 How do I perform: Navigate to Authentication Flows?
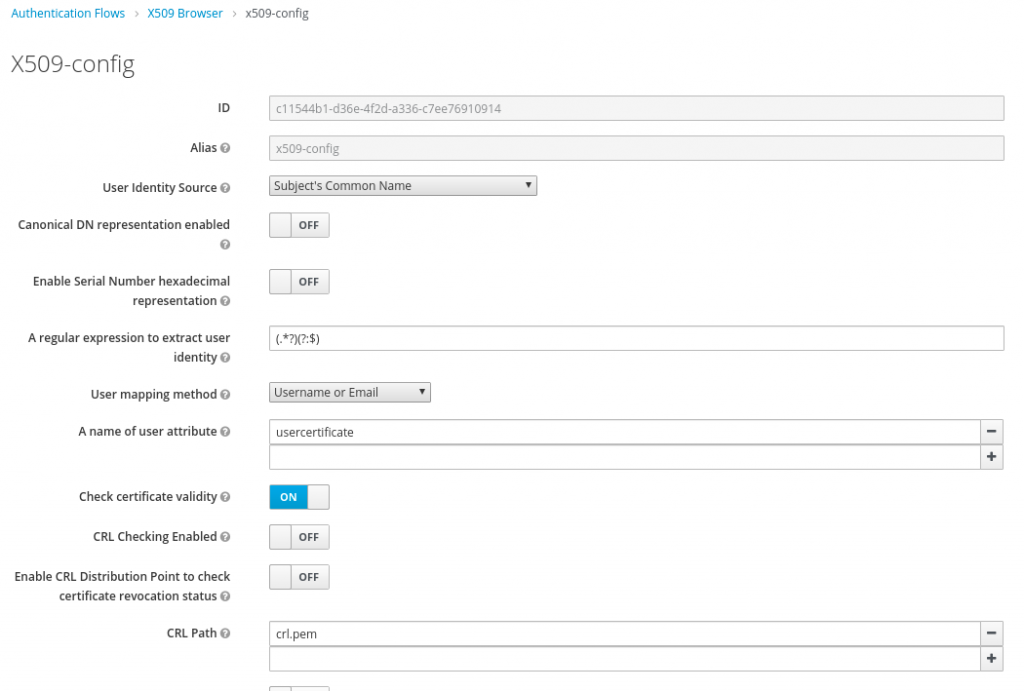click(x=67, y=13)
